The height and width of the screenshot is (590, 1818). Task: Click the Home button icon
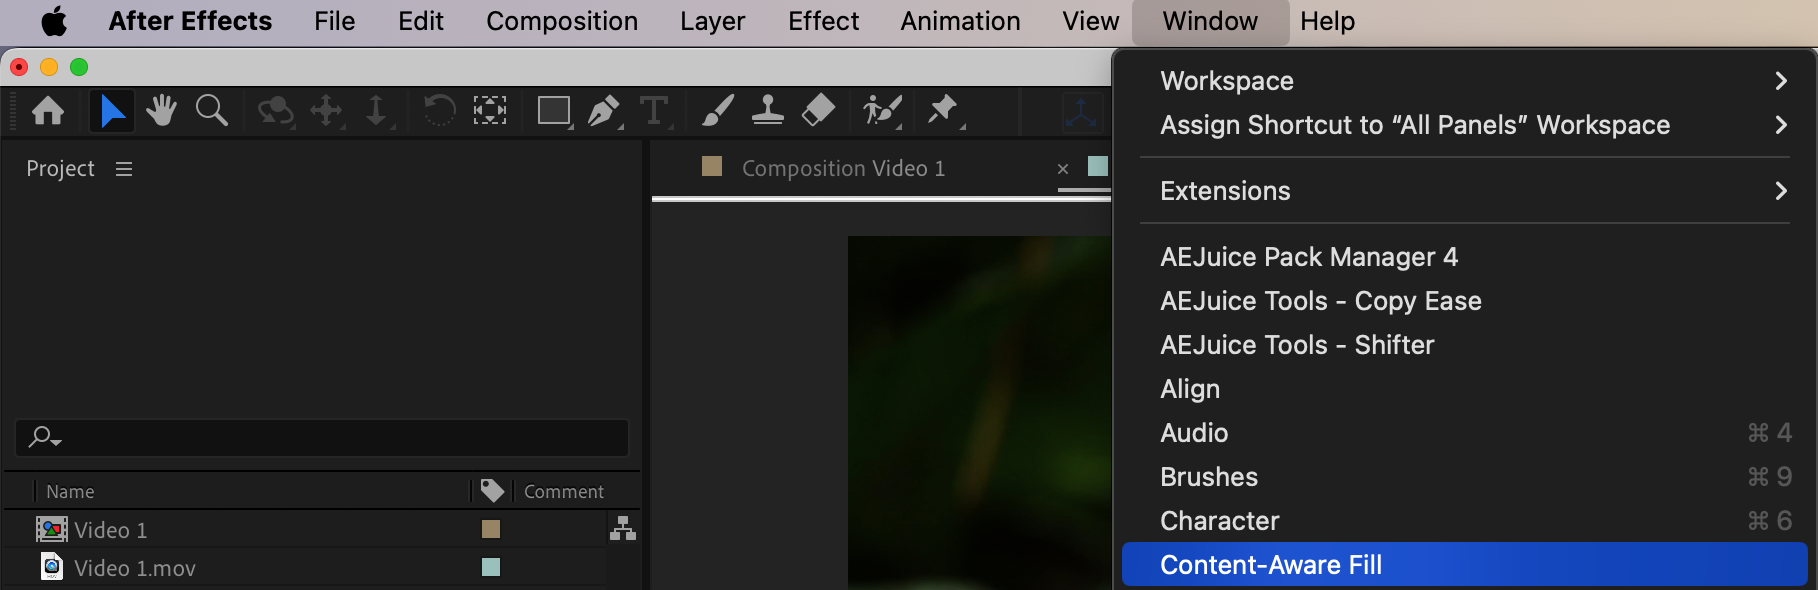pos(48,110)
